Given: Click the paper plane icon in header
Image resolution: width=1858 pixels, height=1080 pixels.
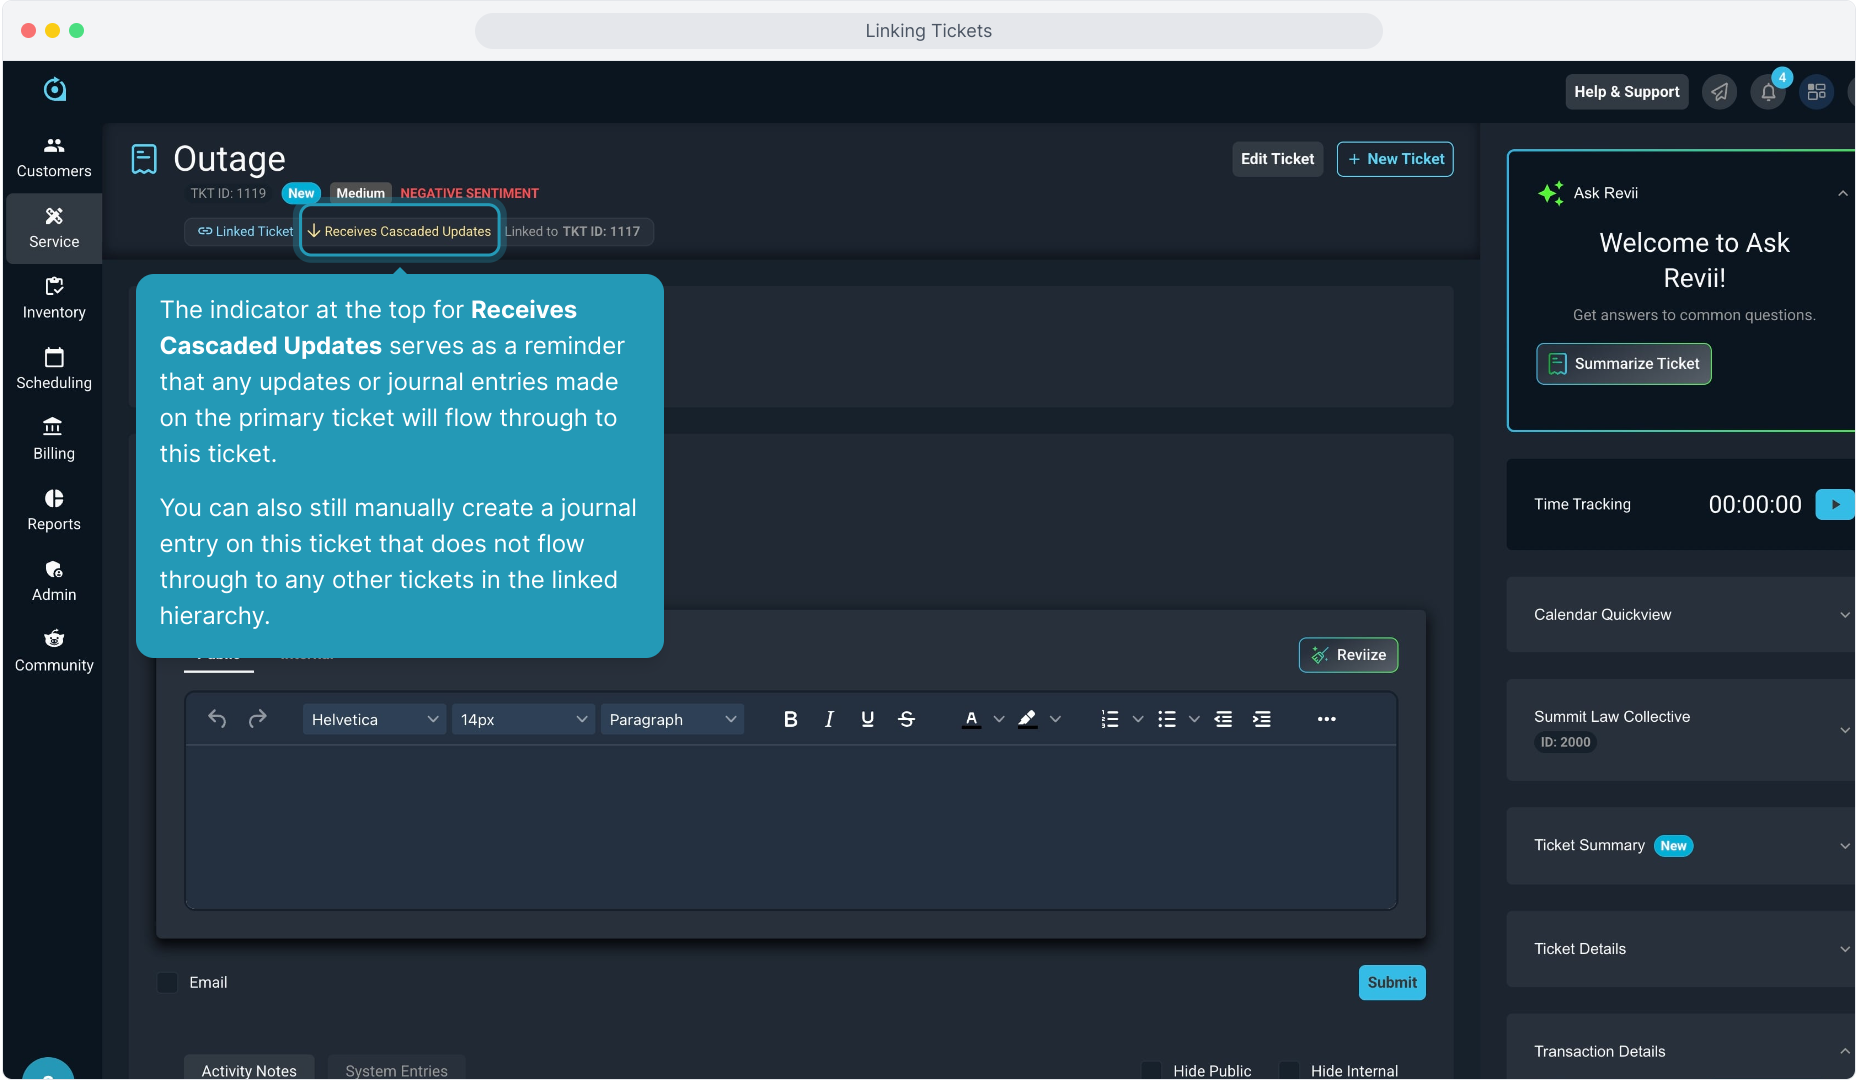Looking at the screenshot, I should pyautogui.click(x=1719, y=92).
